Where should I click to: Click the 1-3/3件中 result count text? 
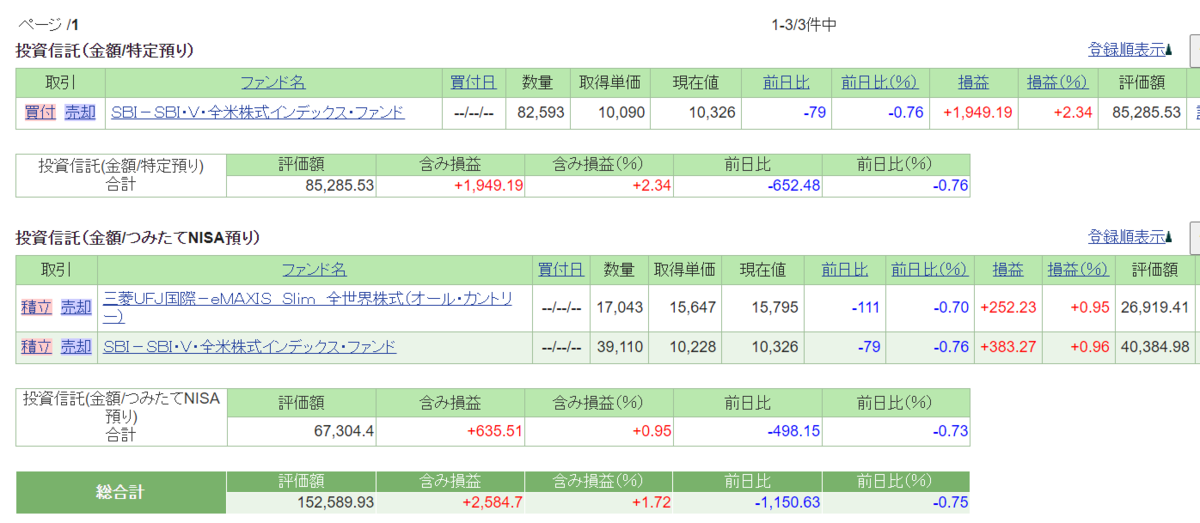click(804, 25)
